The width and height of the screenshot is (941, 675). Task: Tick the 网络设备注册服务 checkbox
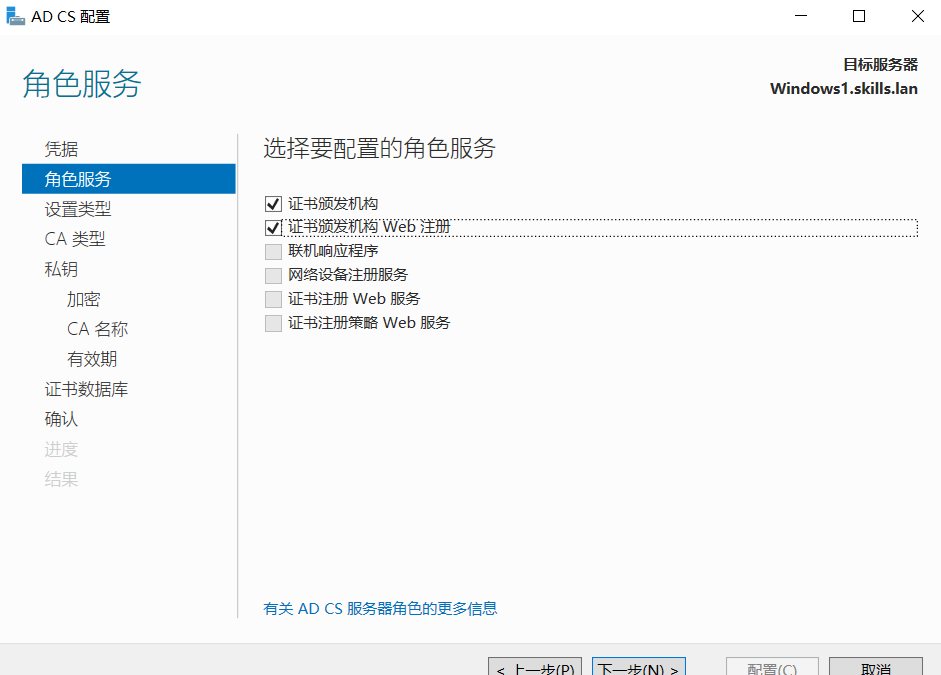(273, 275)
